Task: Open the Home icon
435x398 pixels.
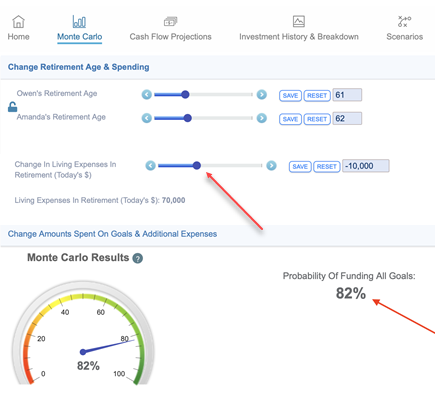Action: click(18, 22)
